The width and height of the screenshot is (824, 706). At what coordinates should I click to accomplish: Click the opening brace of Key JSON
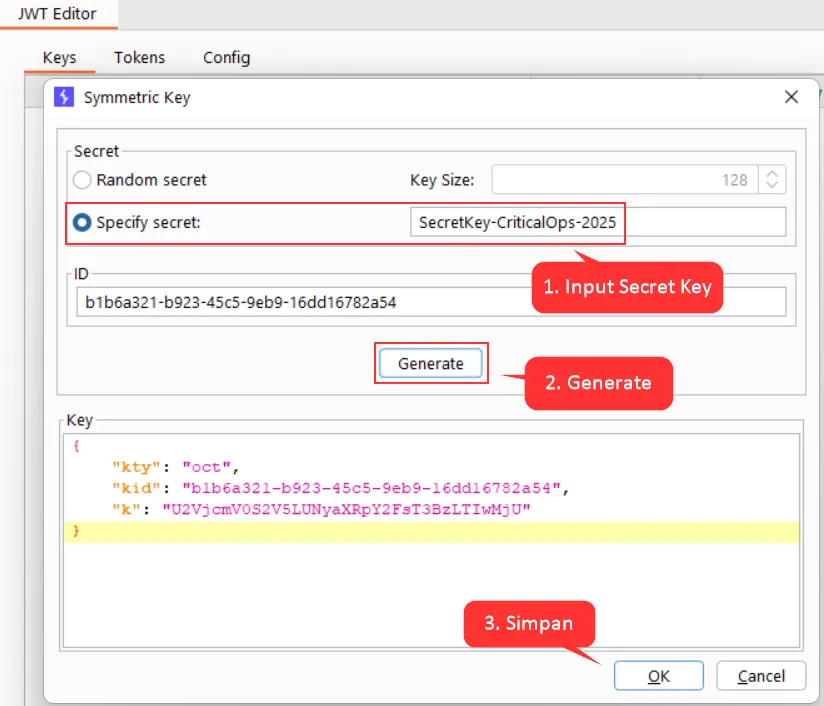(x=77, y=446)
